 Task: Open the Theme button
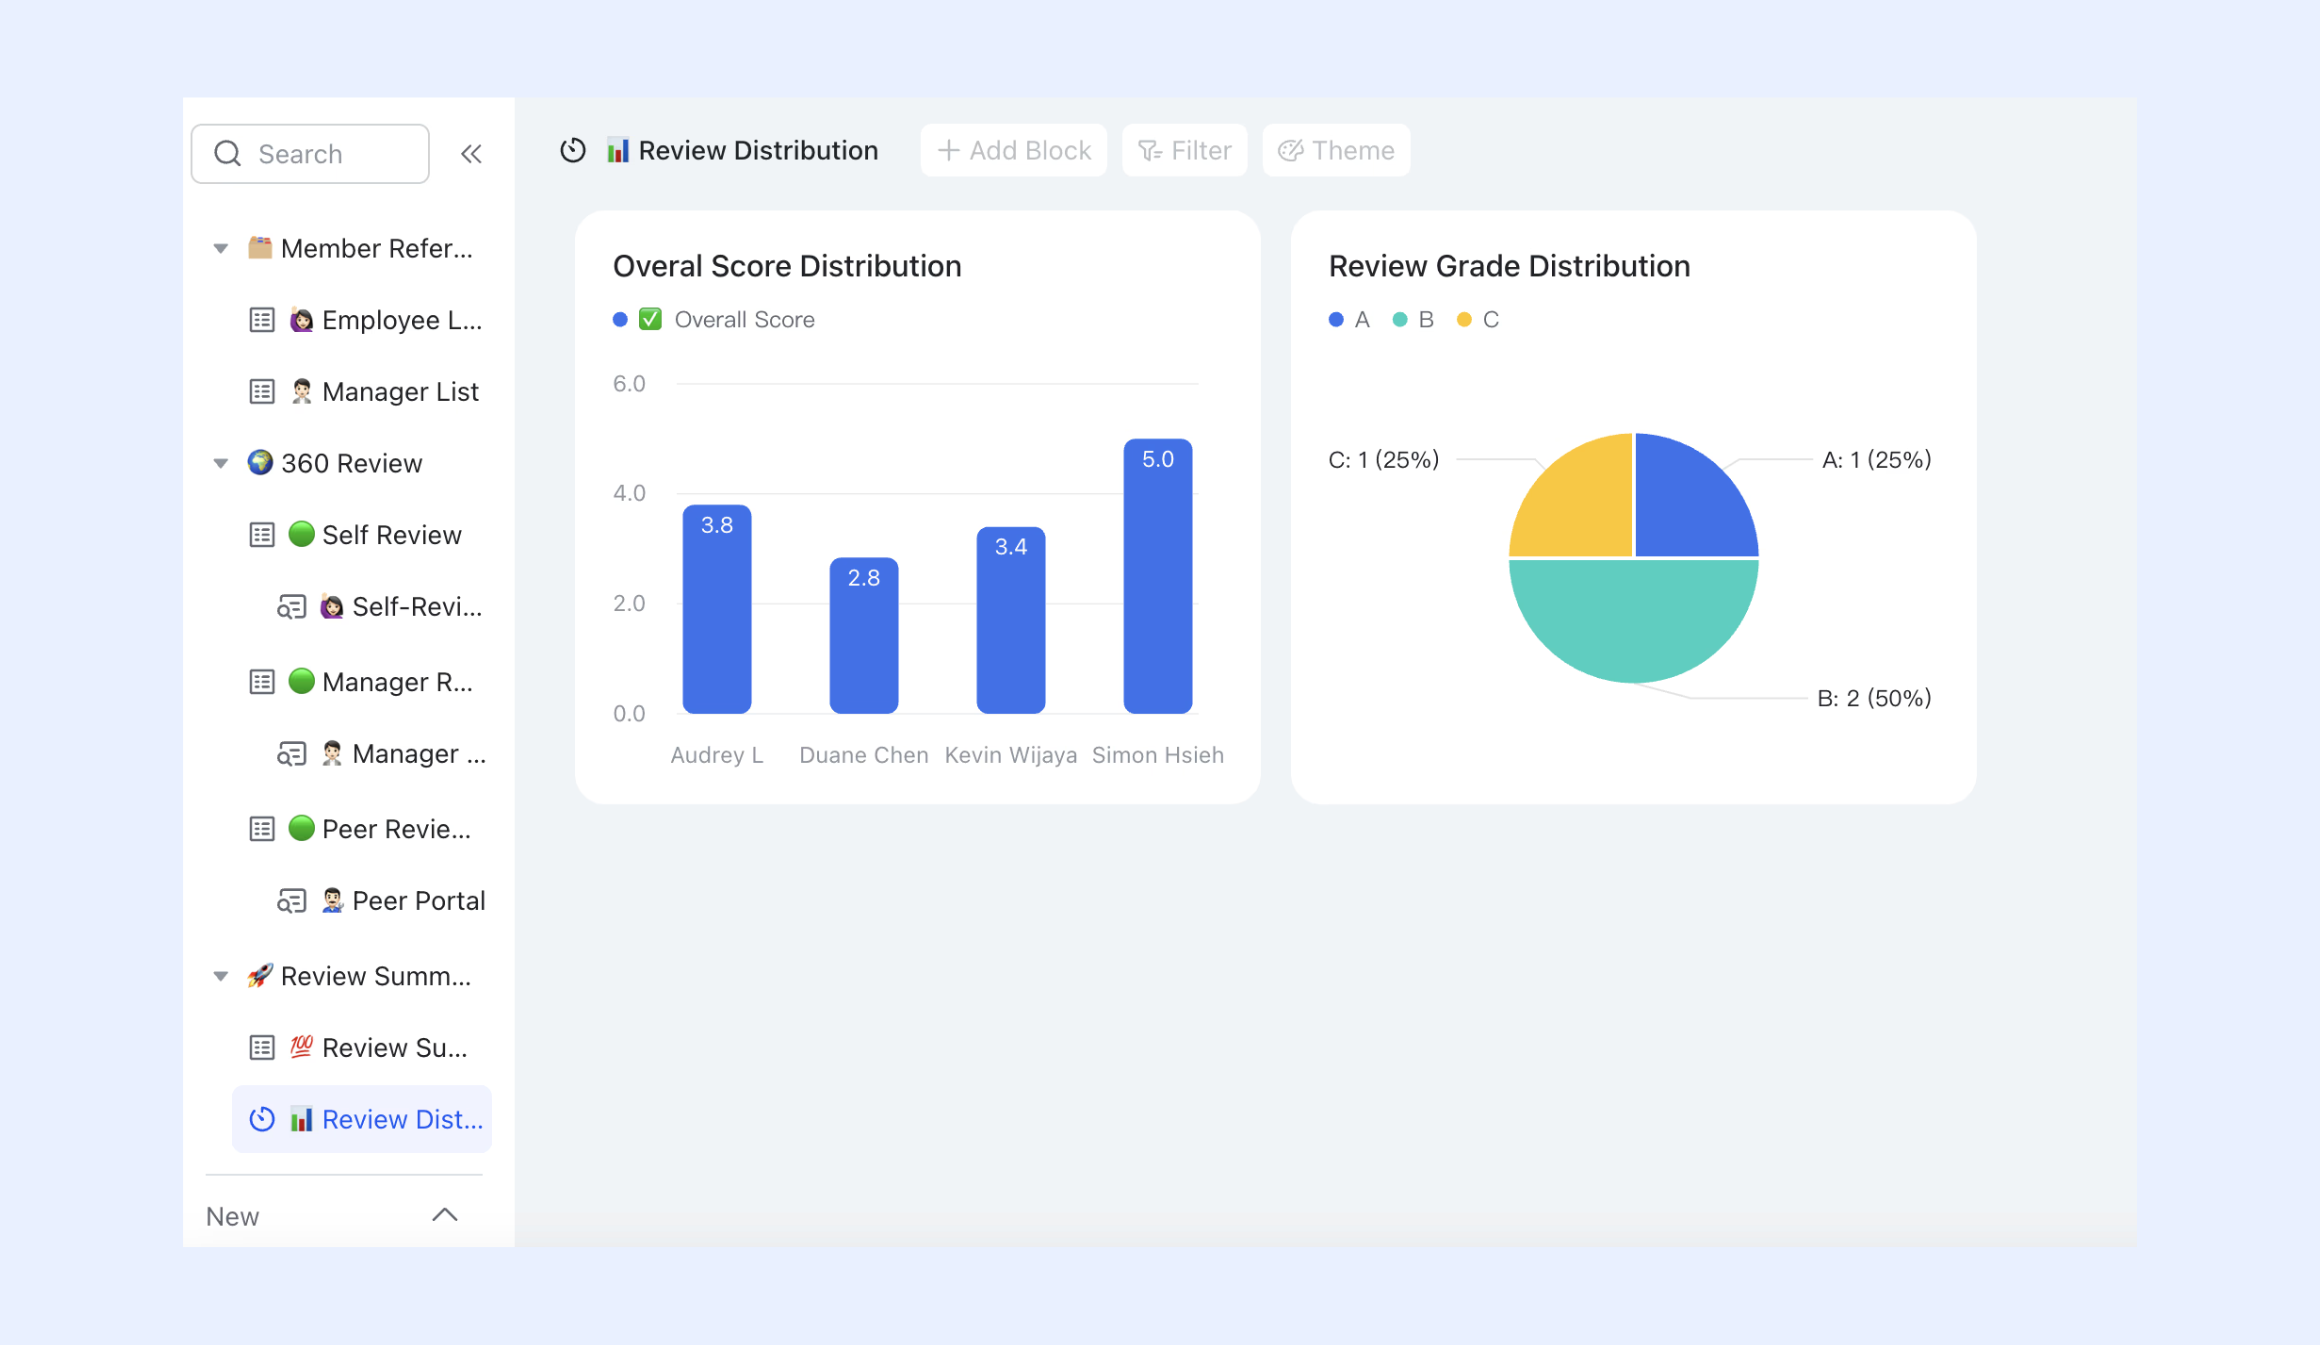pos(1336,151)
